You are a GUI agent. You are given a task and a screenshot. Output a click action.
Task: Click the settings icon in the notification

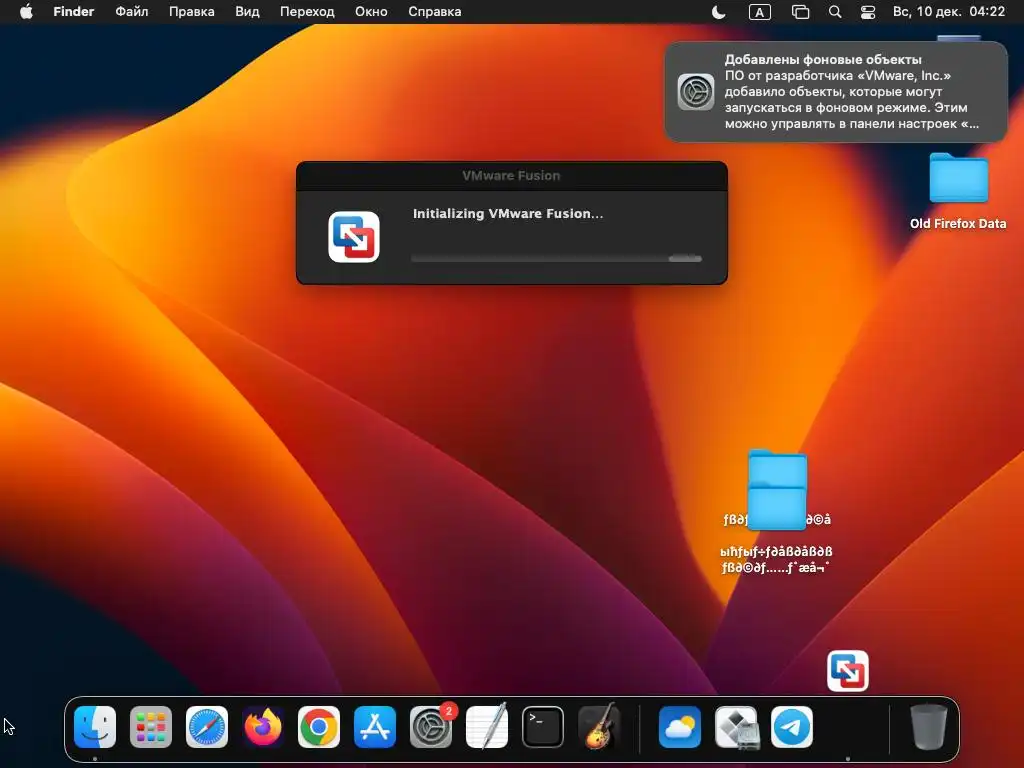pyautogui.click(x=696, y=91)
